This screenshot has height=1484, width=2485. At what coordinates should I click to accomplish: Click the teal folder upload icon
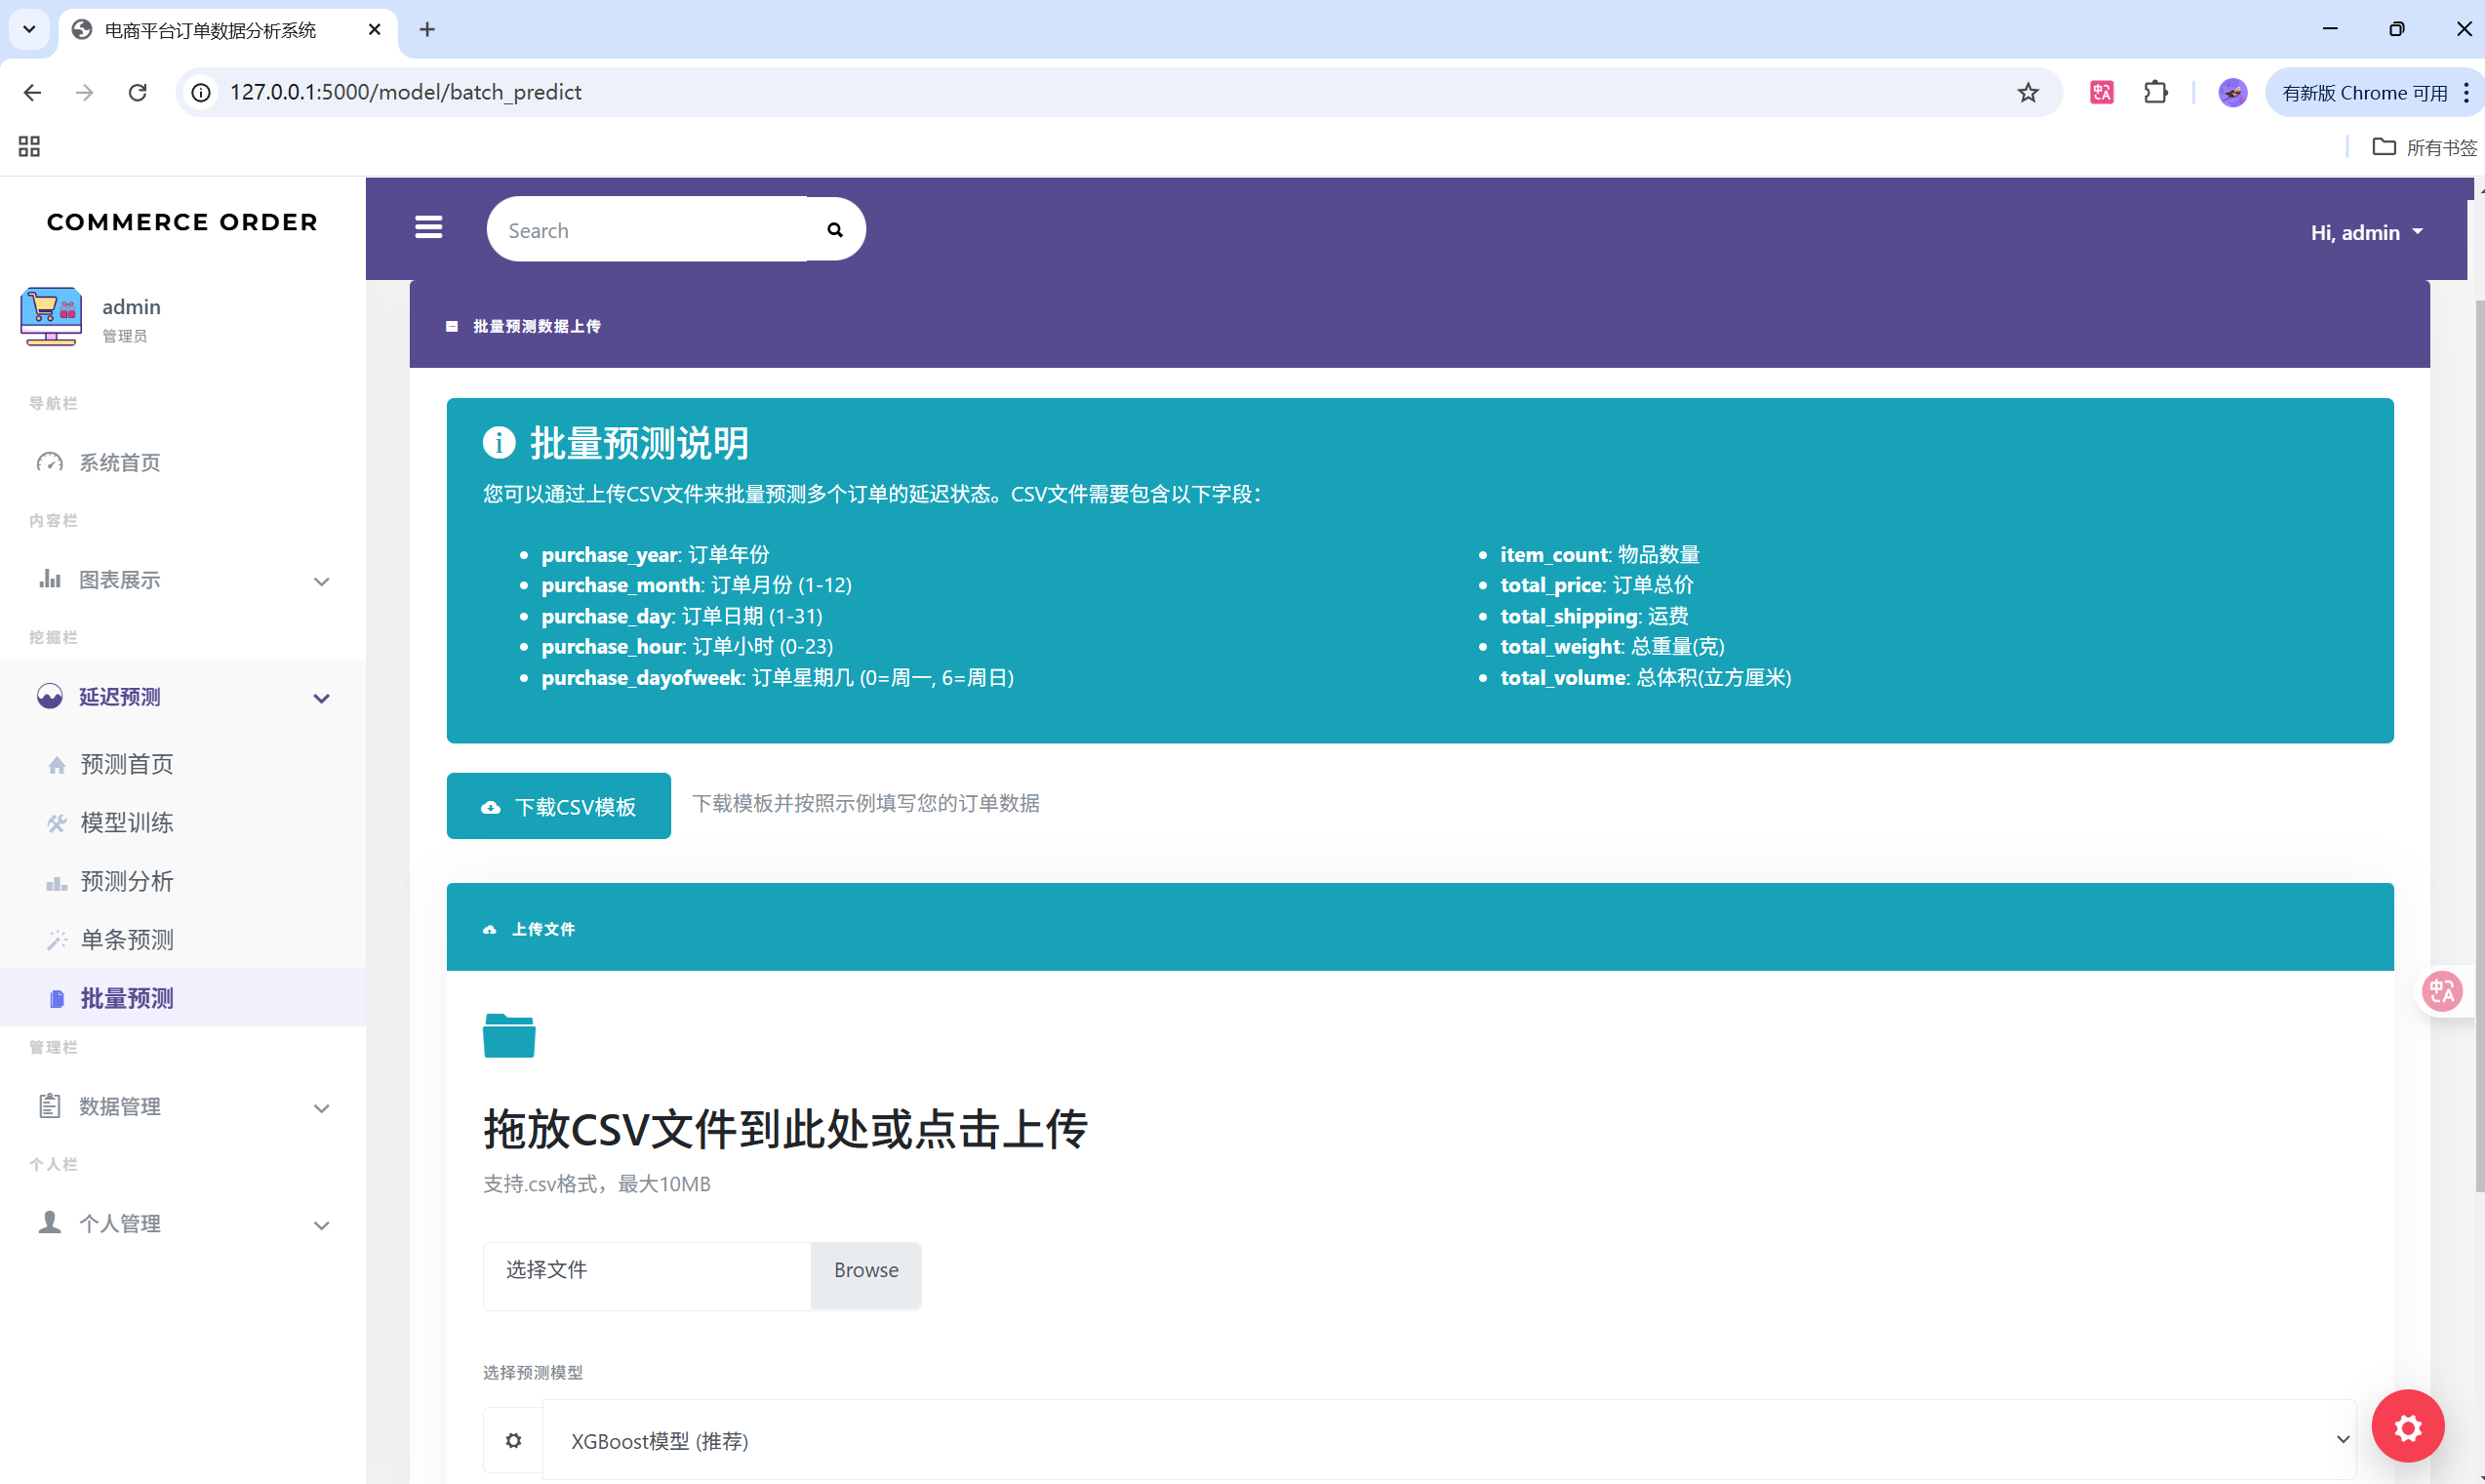[x=509, y=1036]
